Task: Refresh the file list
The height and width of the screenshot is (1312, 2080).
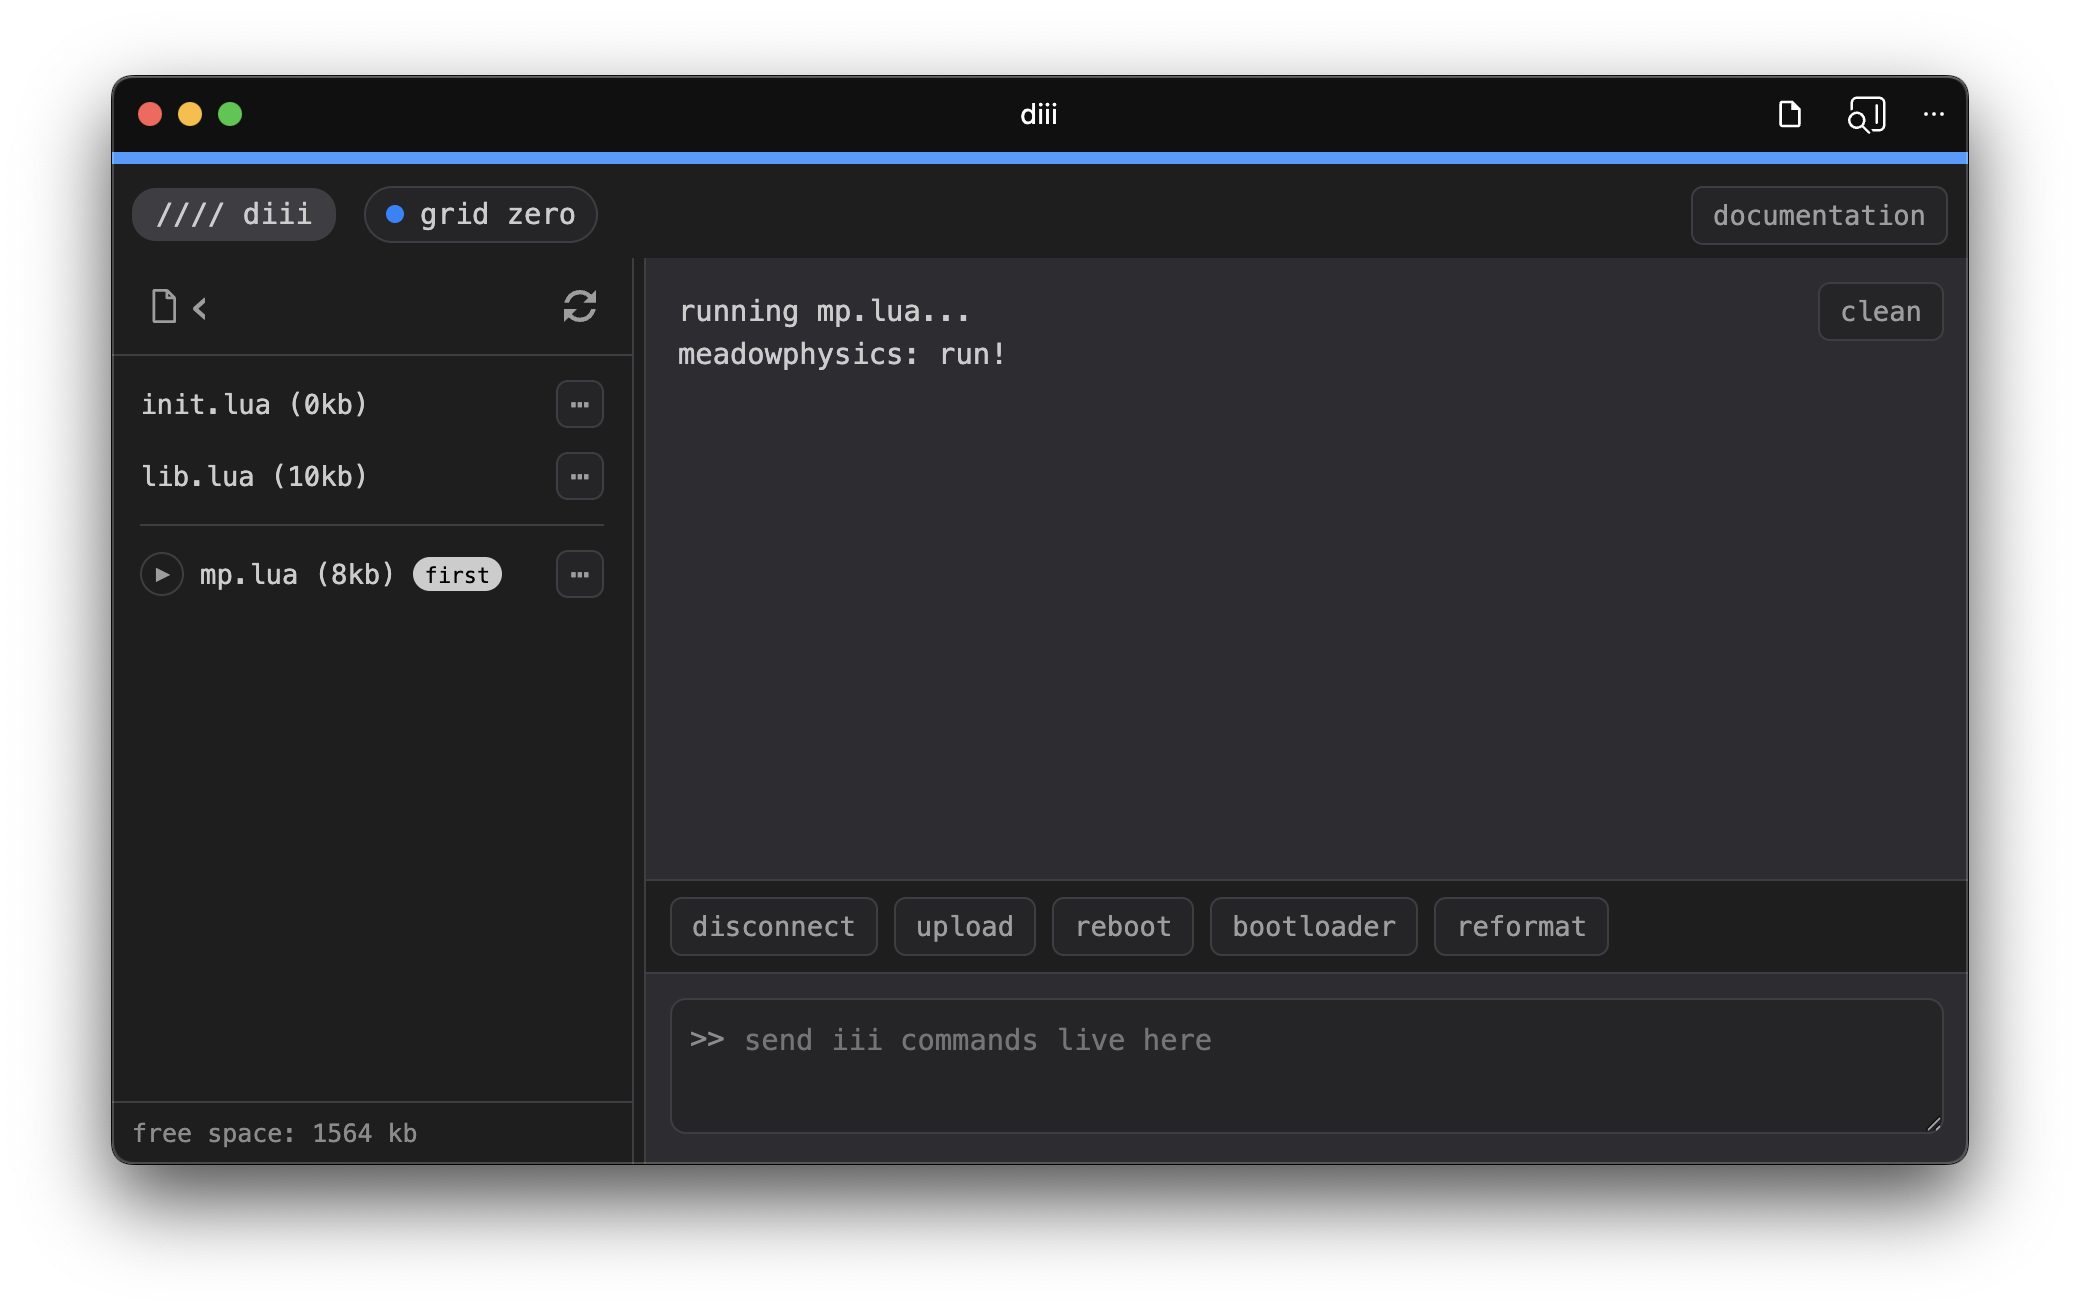Action: point(580,306)
